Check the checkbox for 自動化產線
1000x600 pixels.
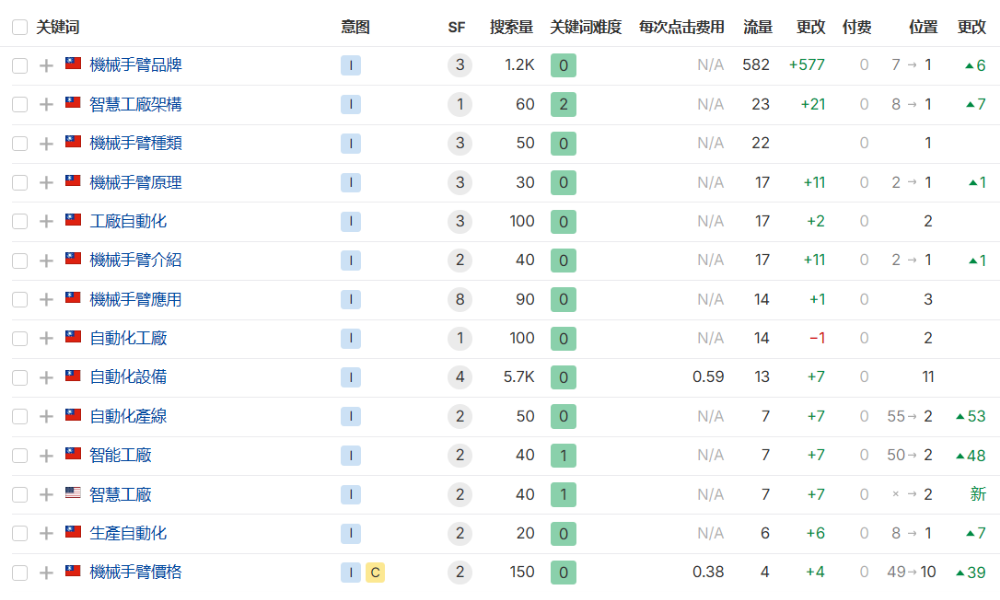click(19, 416)
